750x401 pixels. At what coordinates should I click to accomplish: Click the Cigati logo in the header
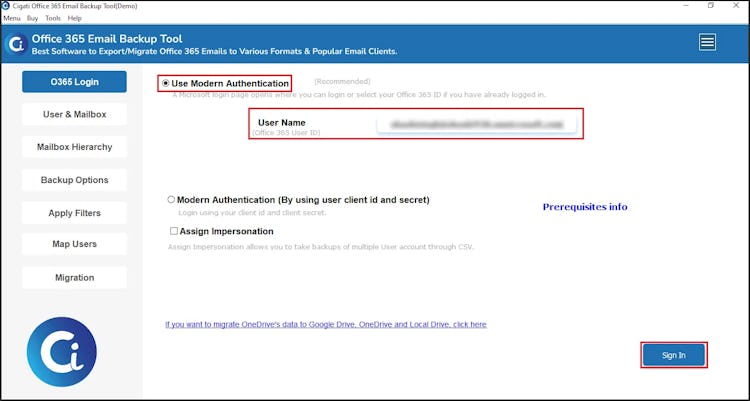pos(16,44)
